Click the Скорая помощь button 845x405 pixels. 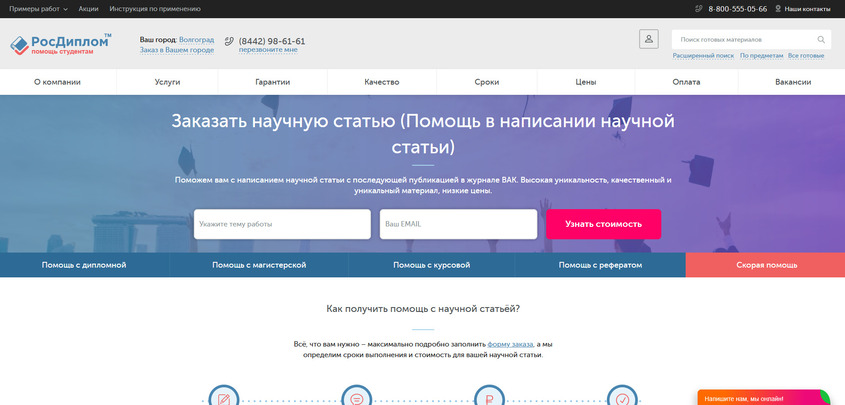(766, 265)
